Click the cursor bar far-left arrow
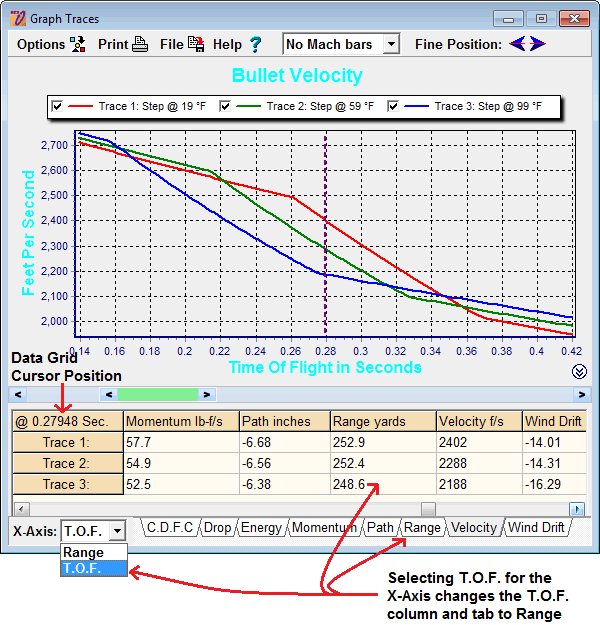This screenshot has width=600, height=625. pyautogui.click(x=18, y=394)
